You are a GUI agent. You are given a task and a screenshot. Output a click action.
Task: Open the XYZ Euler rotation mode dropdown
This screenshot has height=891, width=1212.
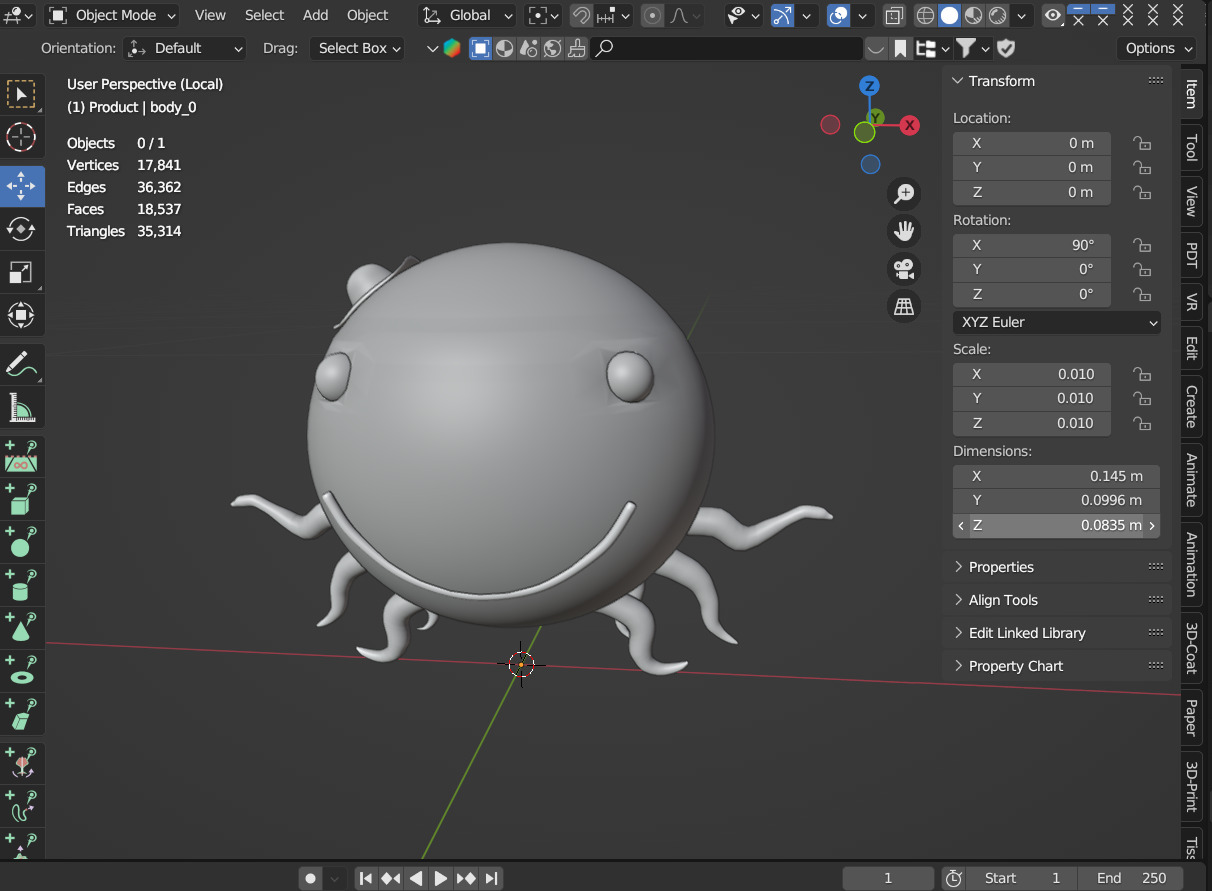1057,322
